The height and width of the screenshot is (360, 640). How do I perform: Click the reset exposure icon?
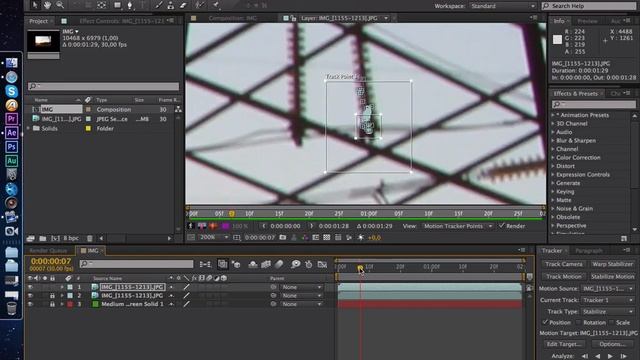(x=361, y=237)
